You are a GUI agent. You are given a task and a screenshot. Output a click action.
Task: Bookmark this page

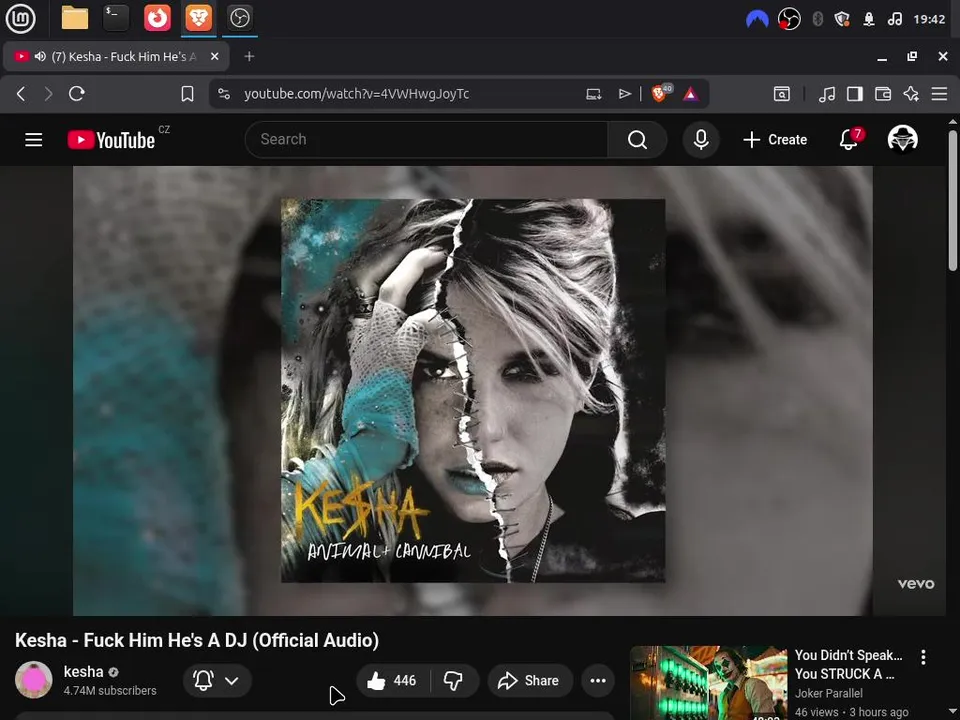tap(187, 94)
